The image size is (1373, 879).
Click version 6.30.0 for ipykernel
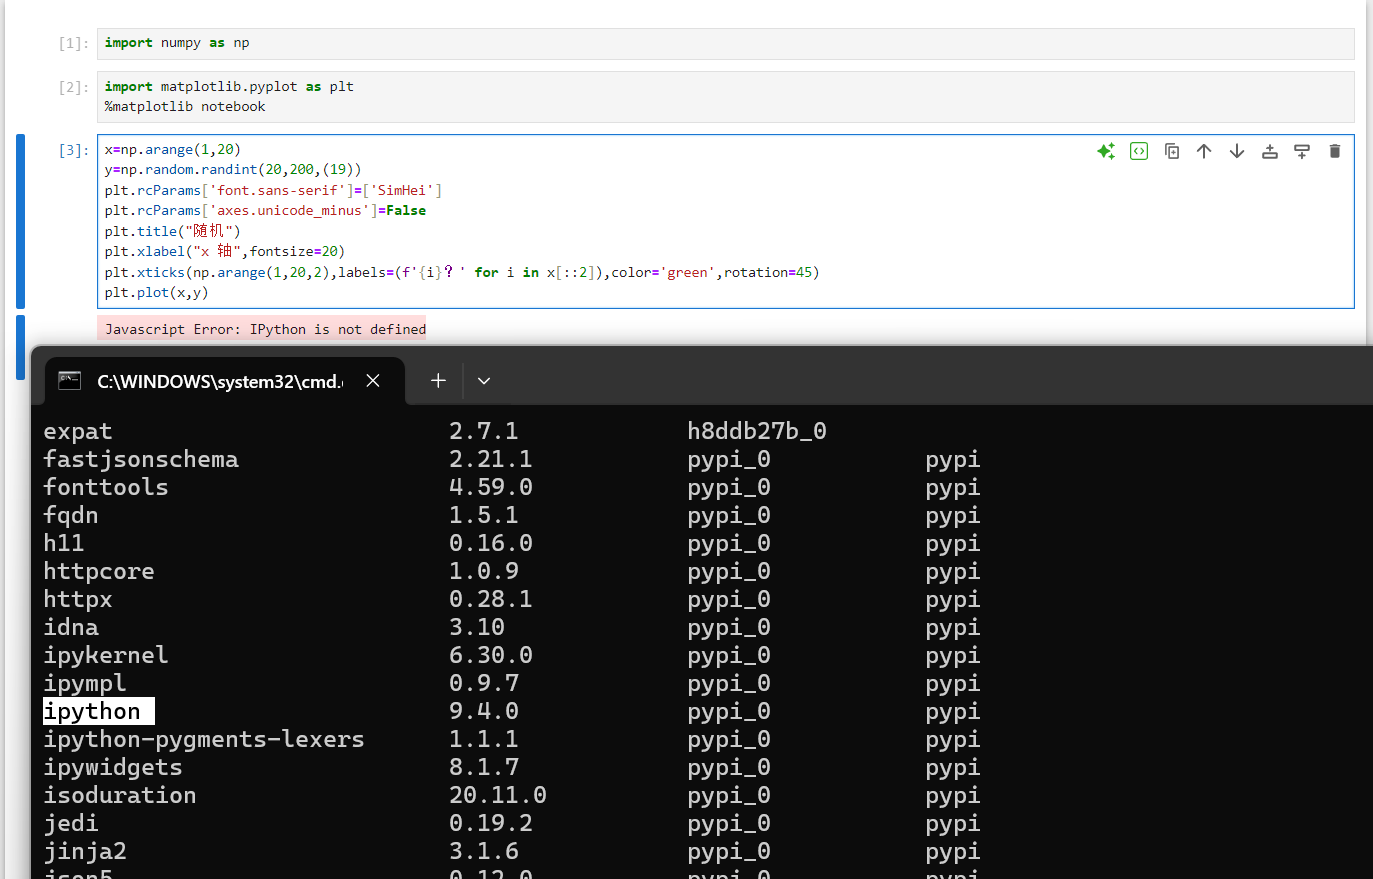491,655
